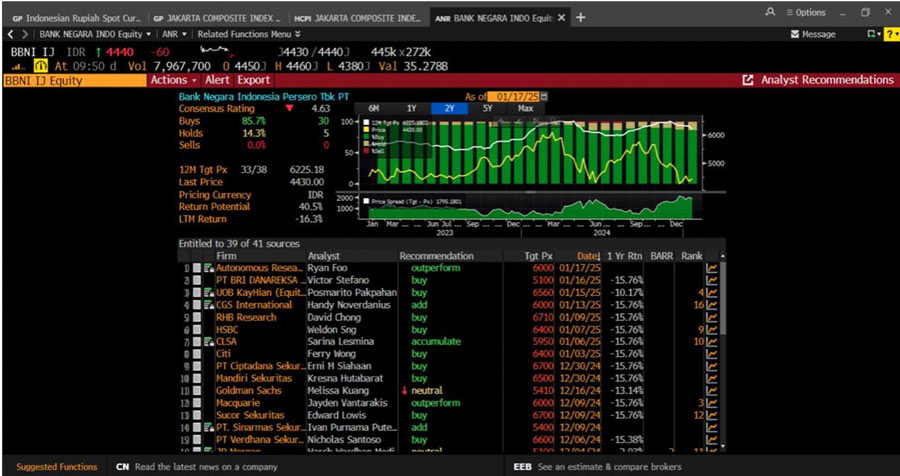Expand the Actions dropdown menu
This screenshot has width=900, height=476.
pyautogui.click(x=174, y=80)
